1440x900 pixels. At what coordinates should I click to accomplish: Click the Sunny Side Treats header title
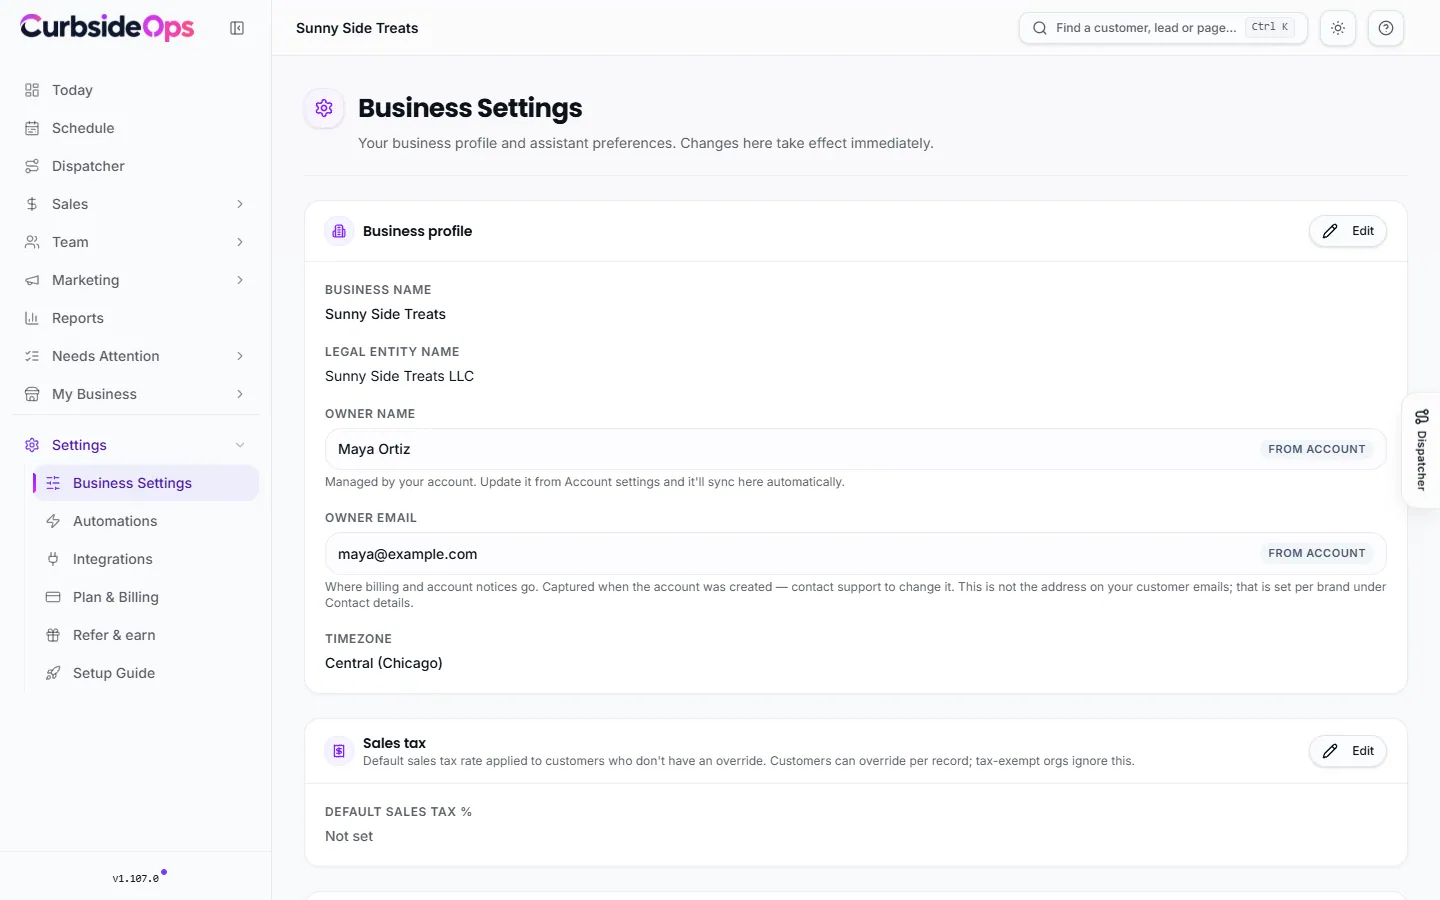(357, 28)
